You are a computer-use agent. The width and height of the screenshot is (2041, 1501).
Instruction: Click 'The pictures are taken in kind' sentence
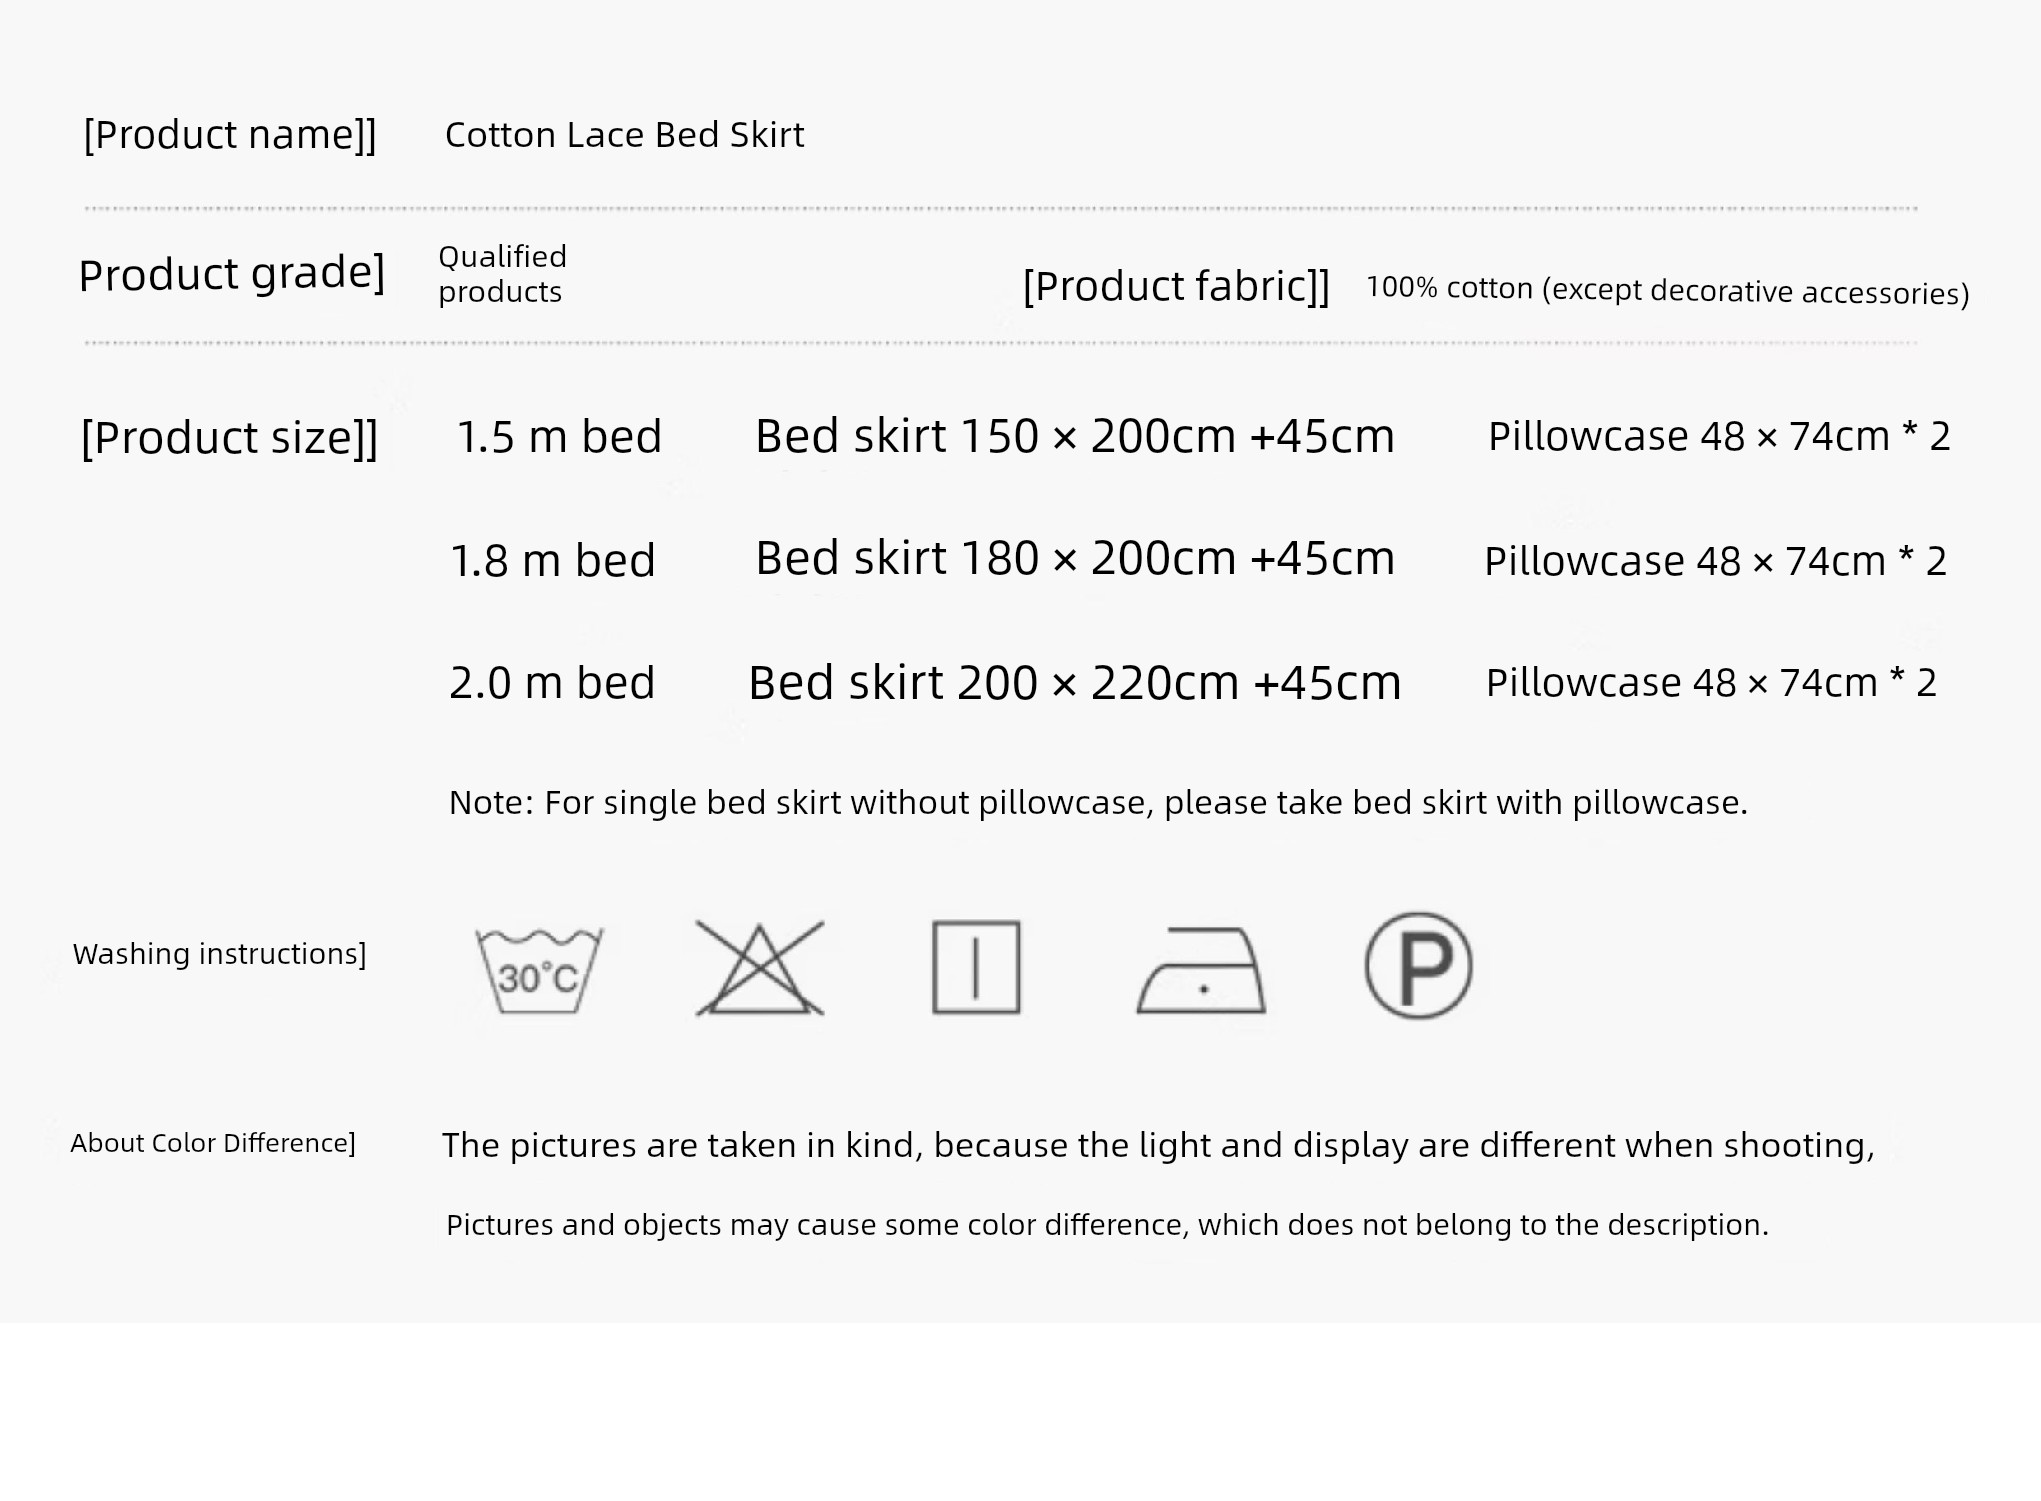tap(1158, 1146)
